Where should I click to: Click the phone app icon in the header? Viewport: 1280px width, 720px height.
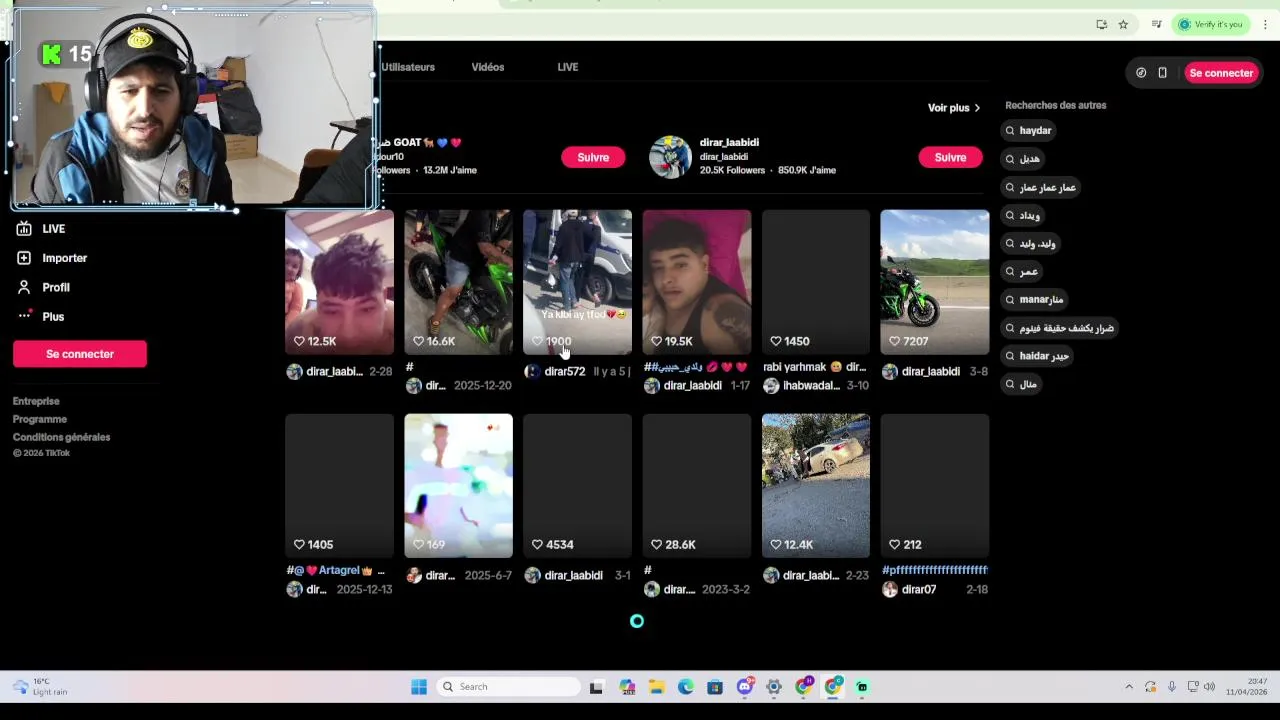click(1162, 73)
